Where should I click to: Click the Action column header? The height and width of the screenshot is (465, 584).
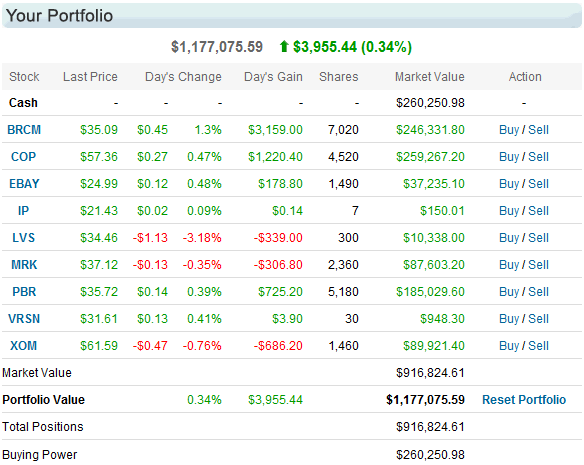[525, 77]
